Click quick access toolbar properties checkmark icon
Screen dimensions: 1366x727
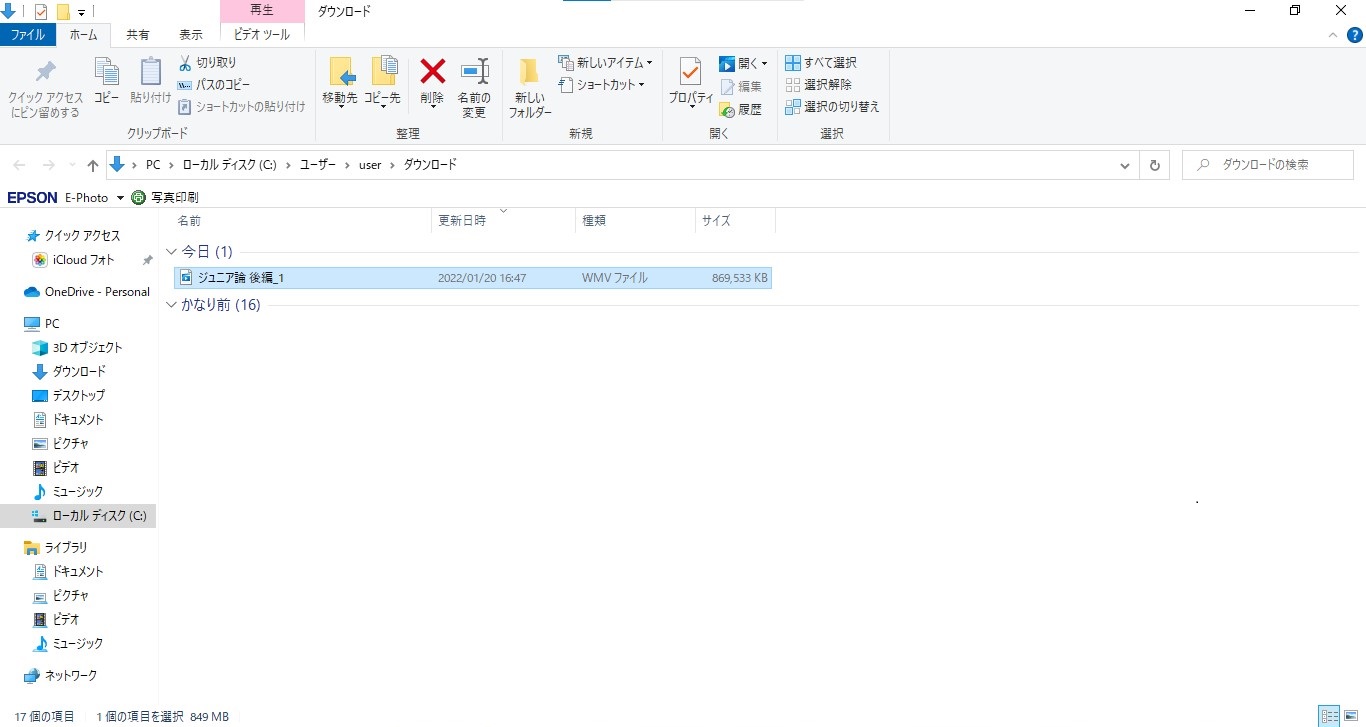point(41,12)
